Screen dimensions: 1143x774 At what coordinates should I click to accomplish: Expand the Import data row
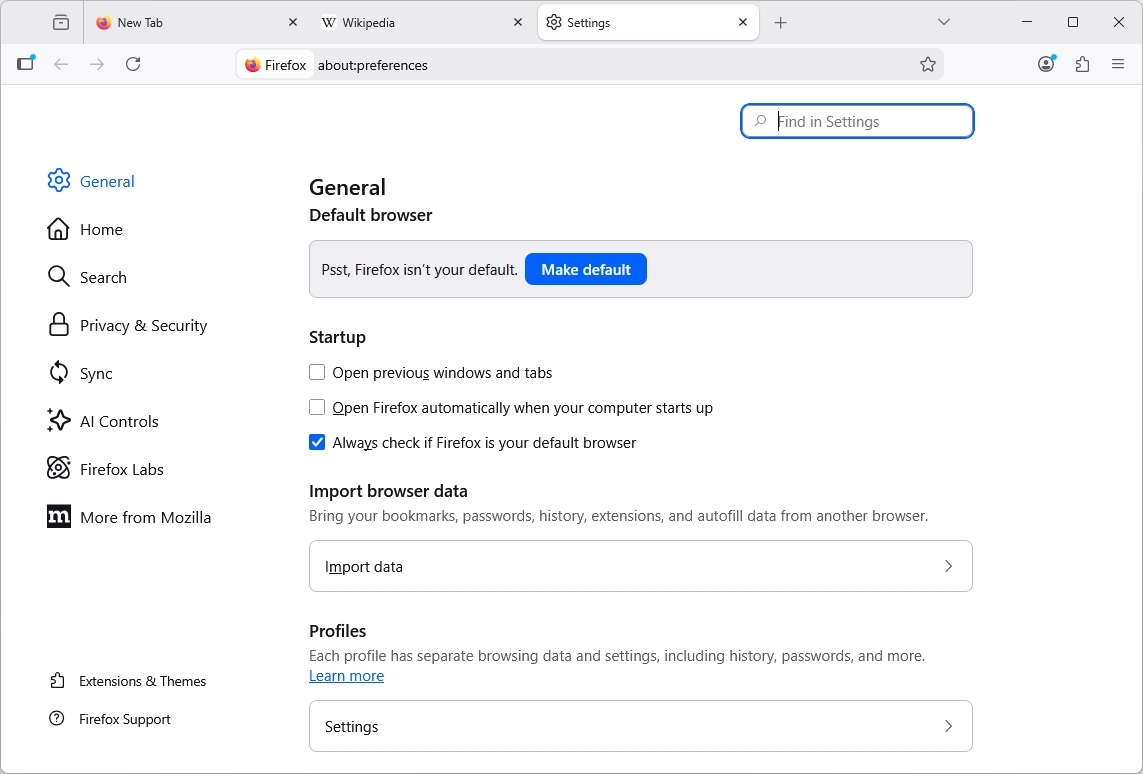(640, 566)
